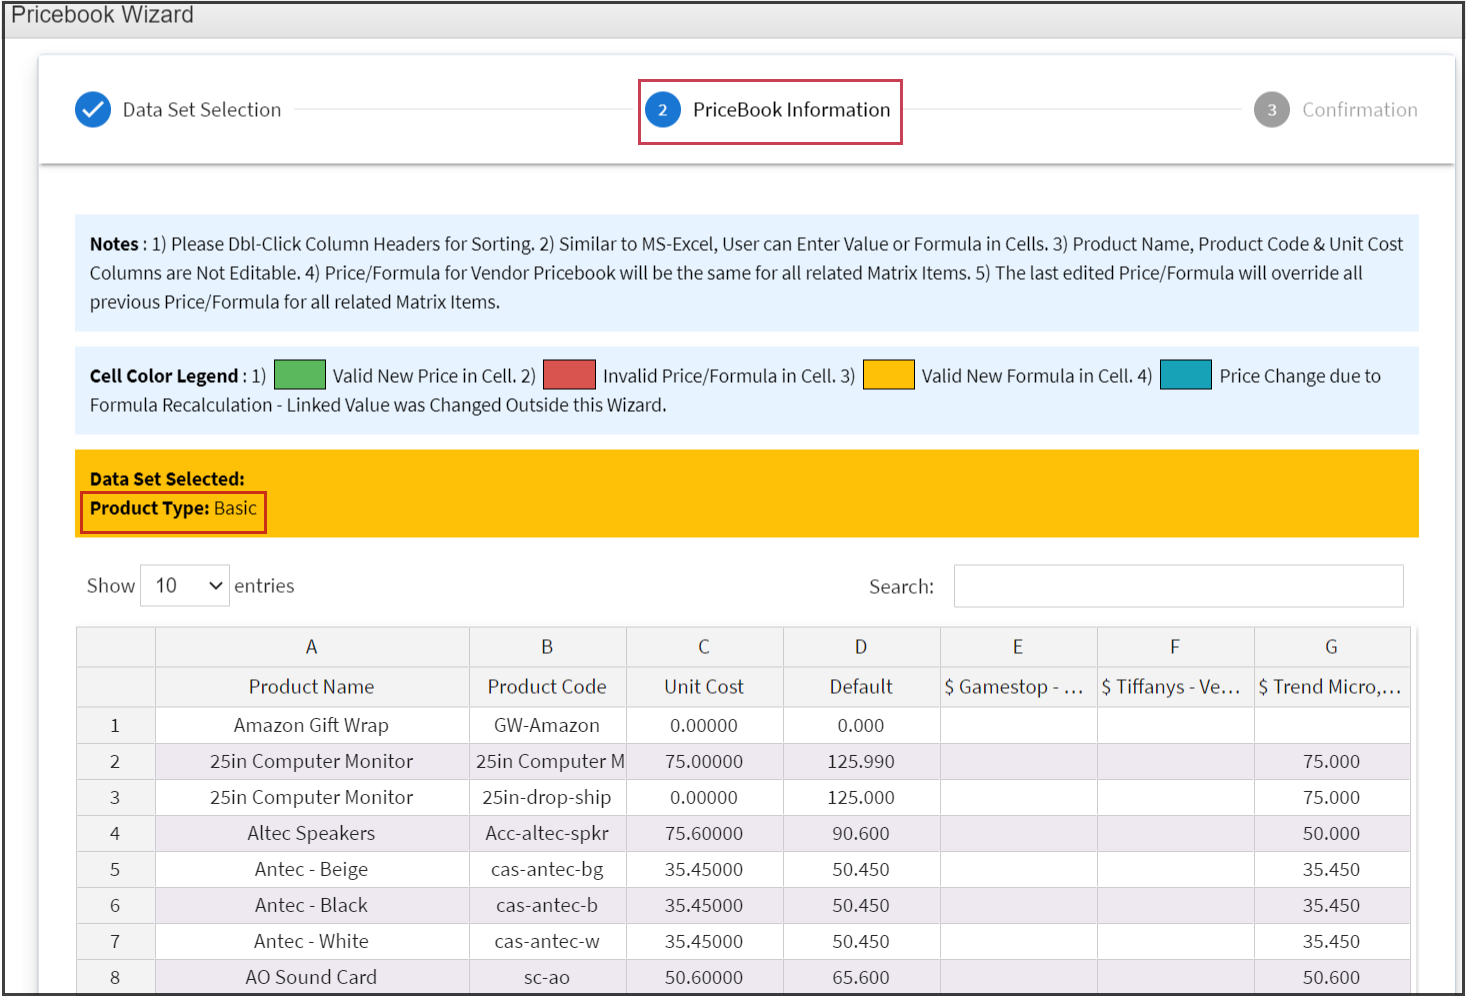Click the cas-antec-b code cell
This screenshot has width=1466, height=996.
[x=547, y=906]
